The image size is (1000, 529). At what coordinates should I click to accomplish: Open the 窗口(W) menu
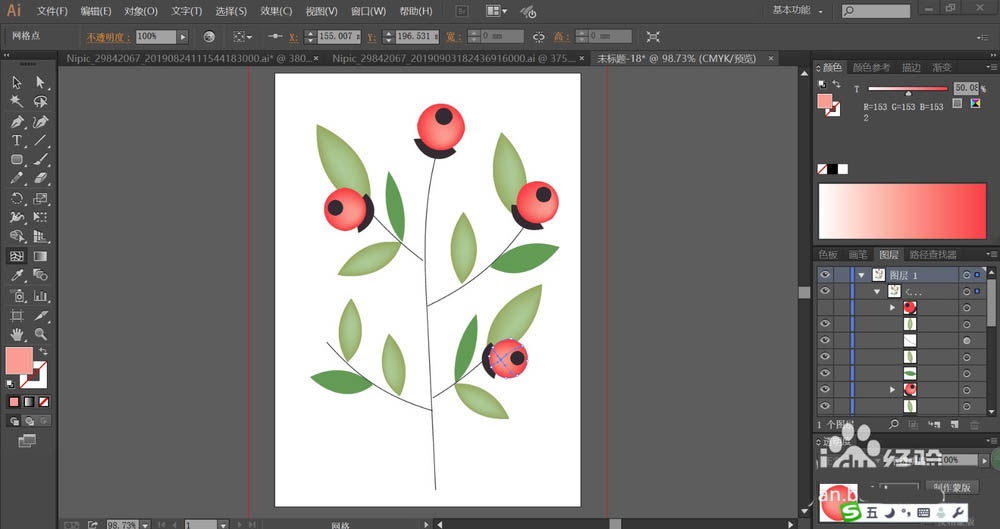tap(369, 11)
